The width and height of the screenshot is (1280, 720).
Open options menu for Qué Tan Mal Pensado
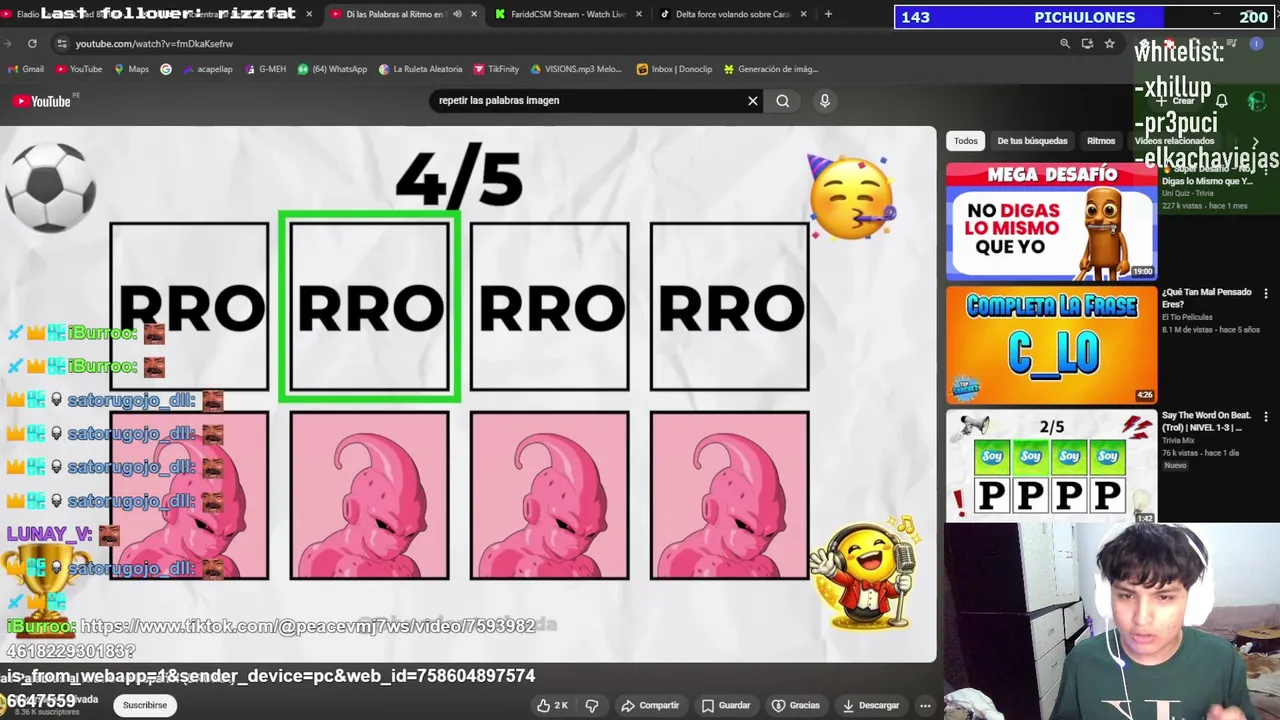tap(1266, 294)
